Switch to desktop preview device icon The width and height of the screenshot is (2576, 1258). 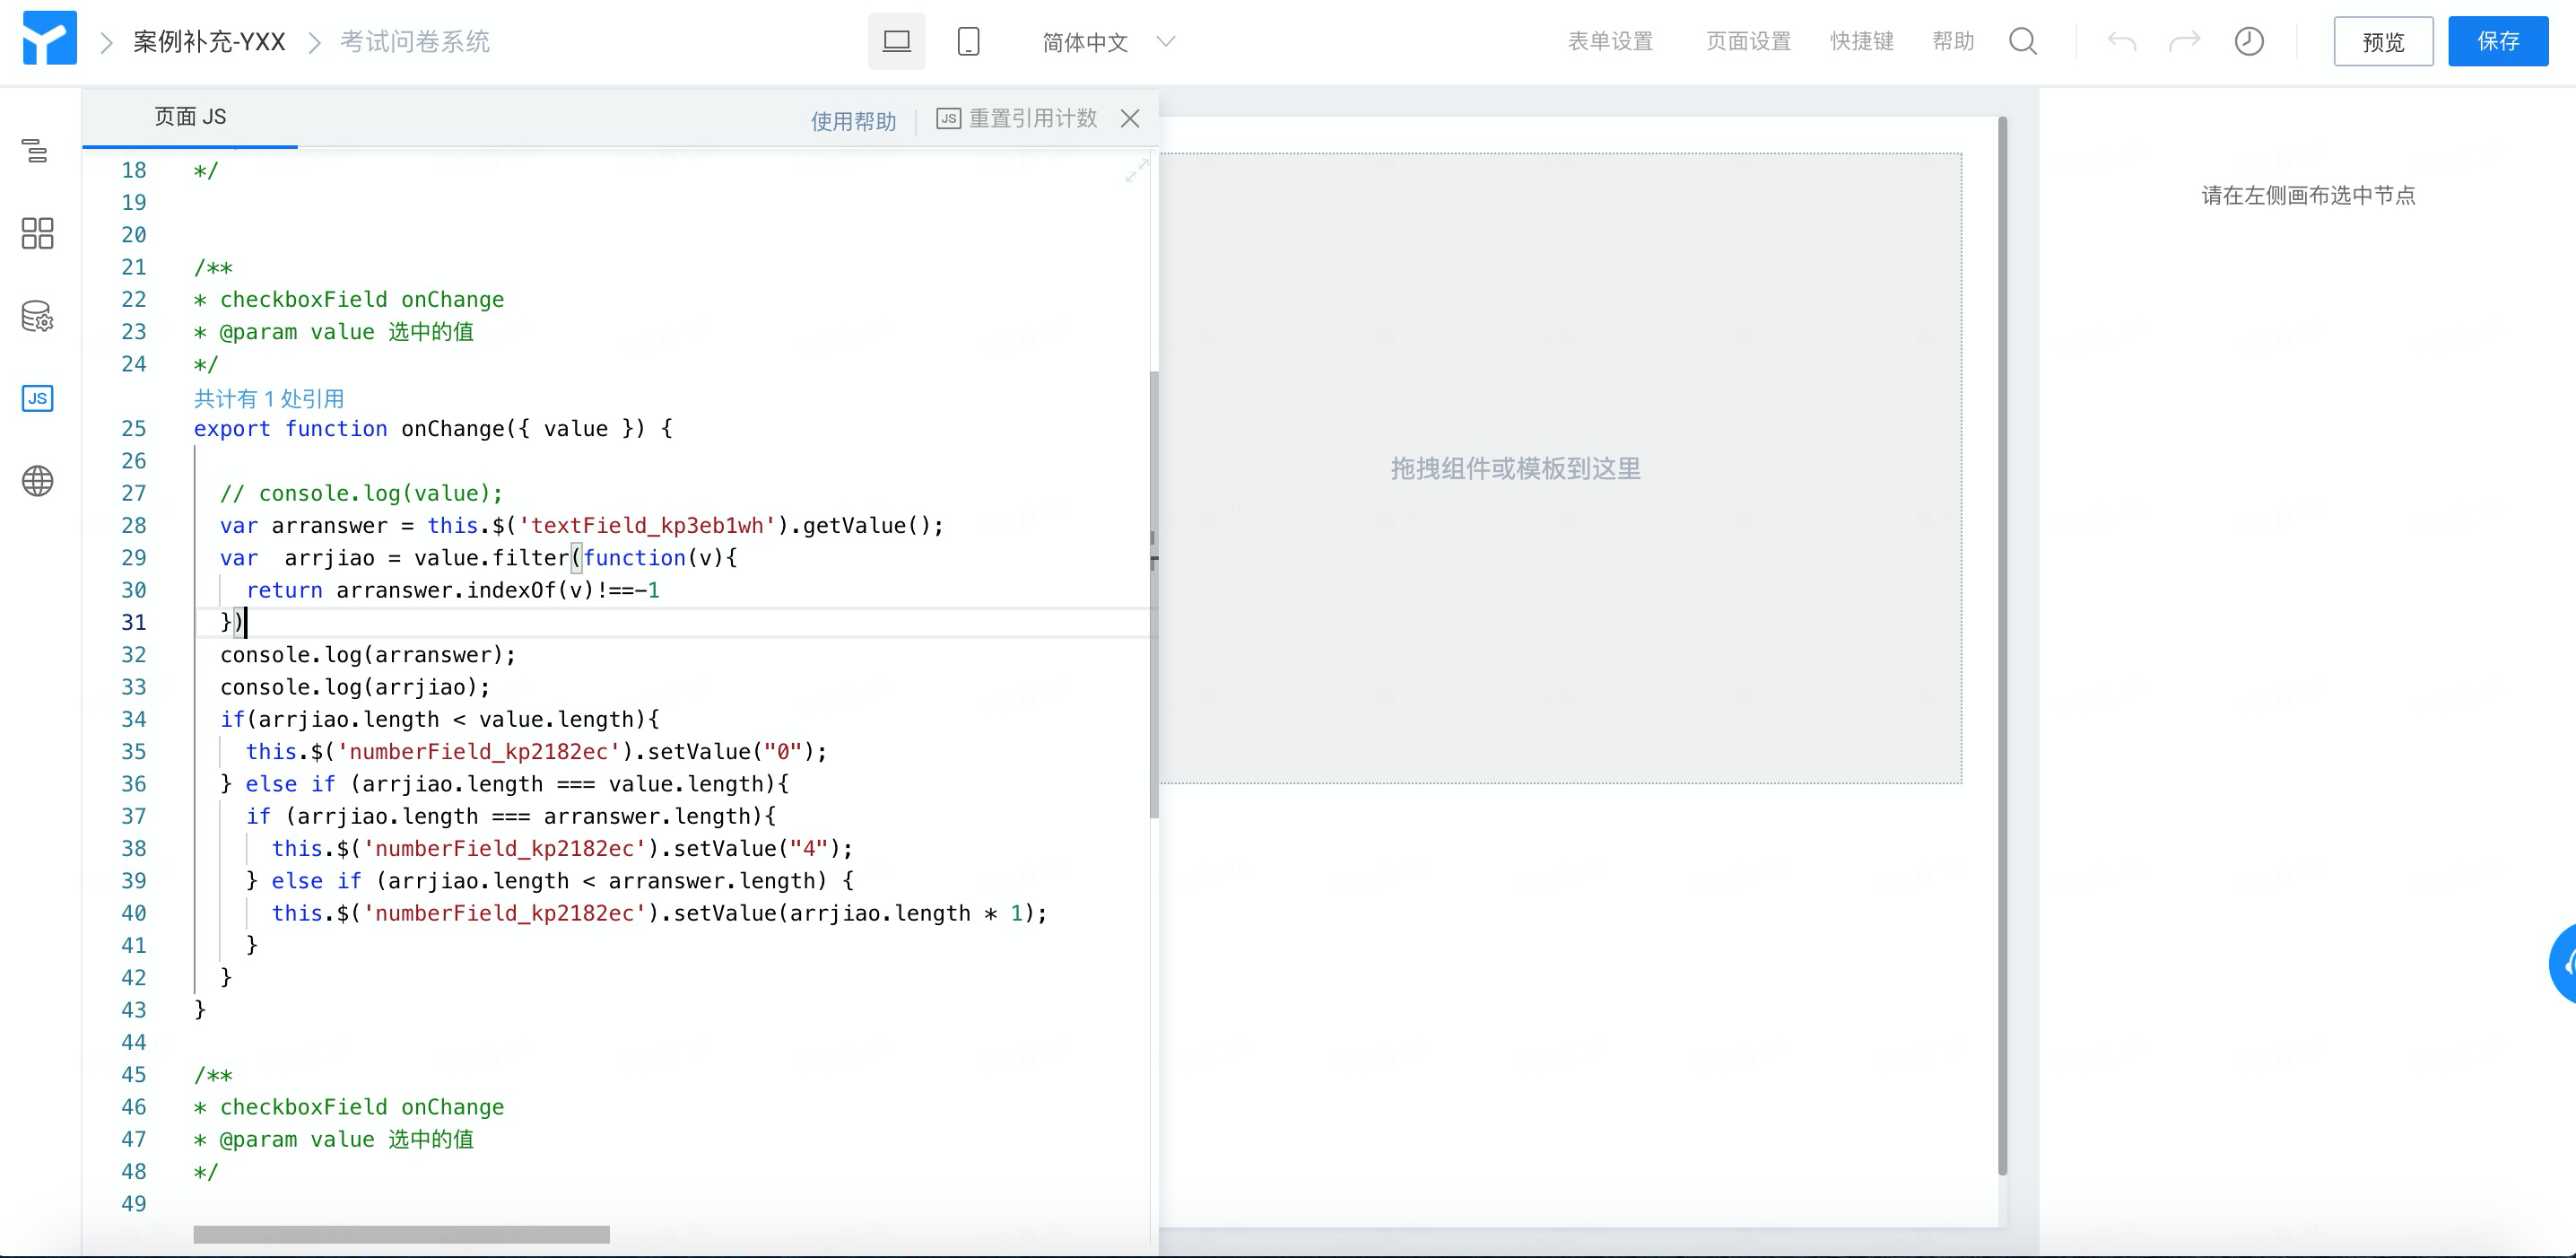coord(896,41)
